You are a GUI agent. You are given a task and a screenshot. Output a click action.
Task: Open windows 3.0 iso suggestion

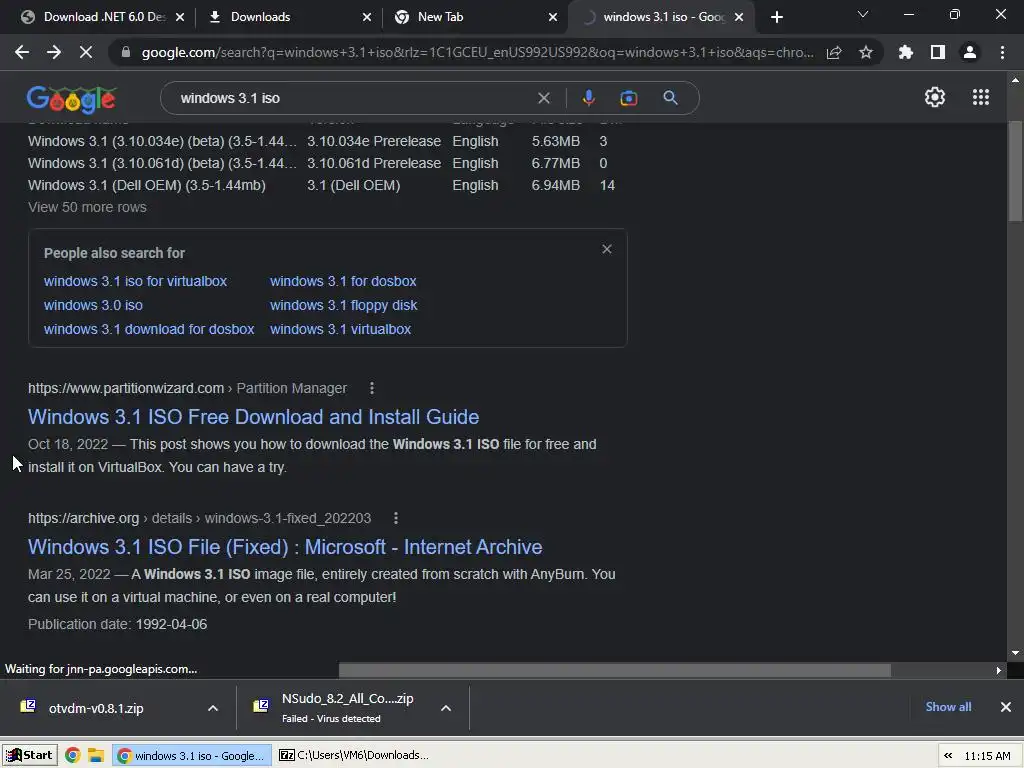point(93,305)
